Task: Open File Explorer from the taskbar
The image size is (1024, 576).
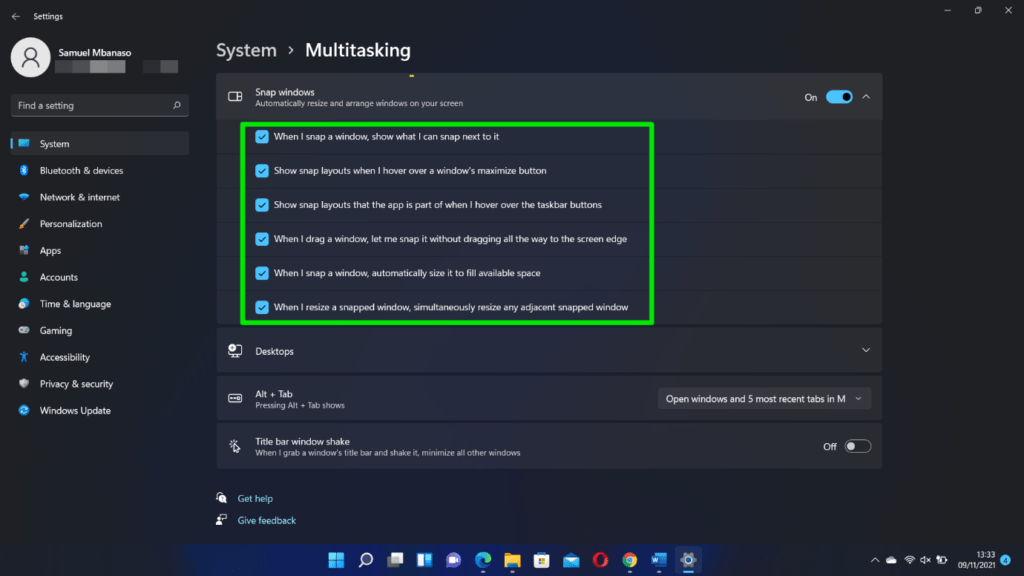Action: (x=511, y=560)
